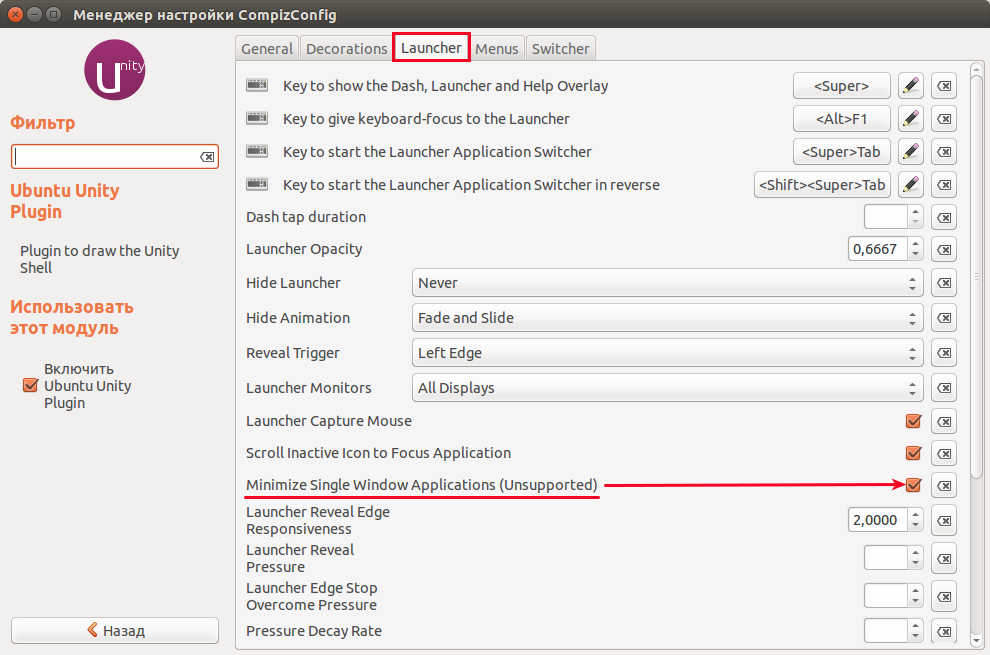990x655 pixels.
Task: Edit the reverse Application Switcher binding pencil
Action: tap(910, 184)
